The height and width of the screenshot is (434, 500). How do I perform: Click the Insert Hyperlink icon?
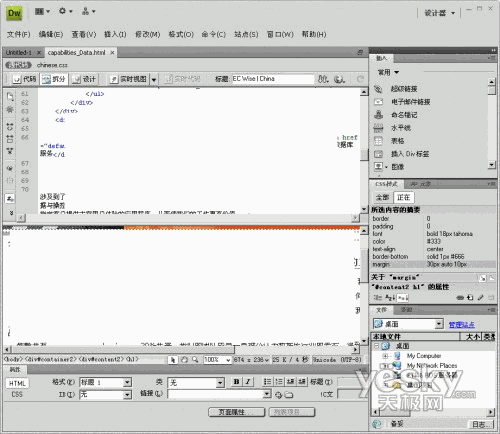pyautogui.click(x=378, y=89)
